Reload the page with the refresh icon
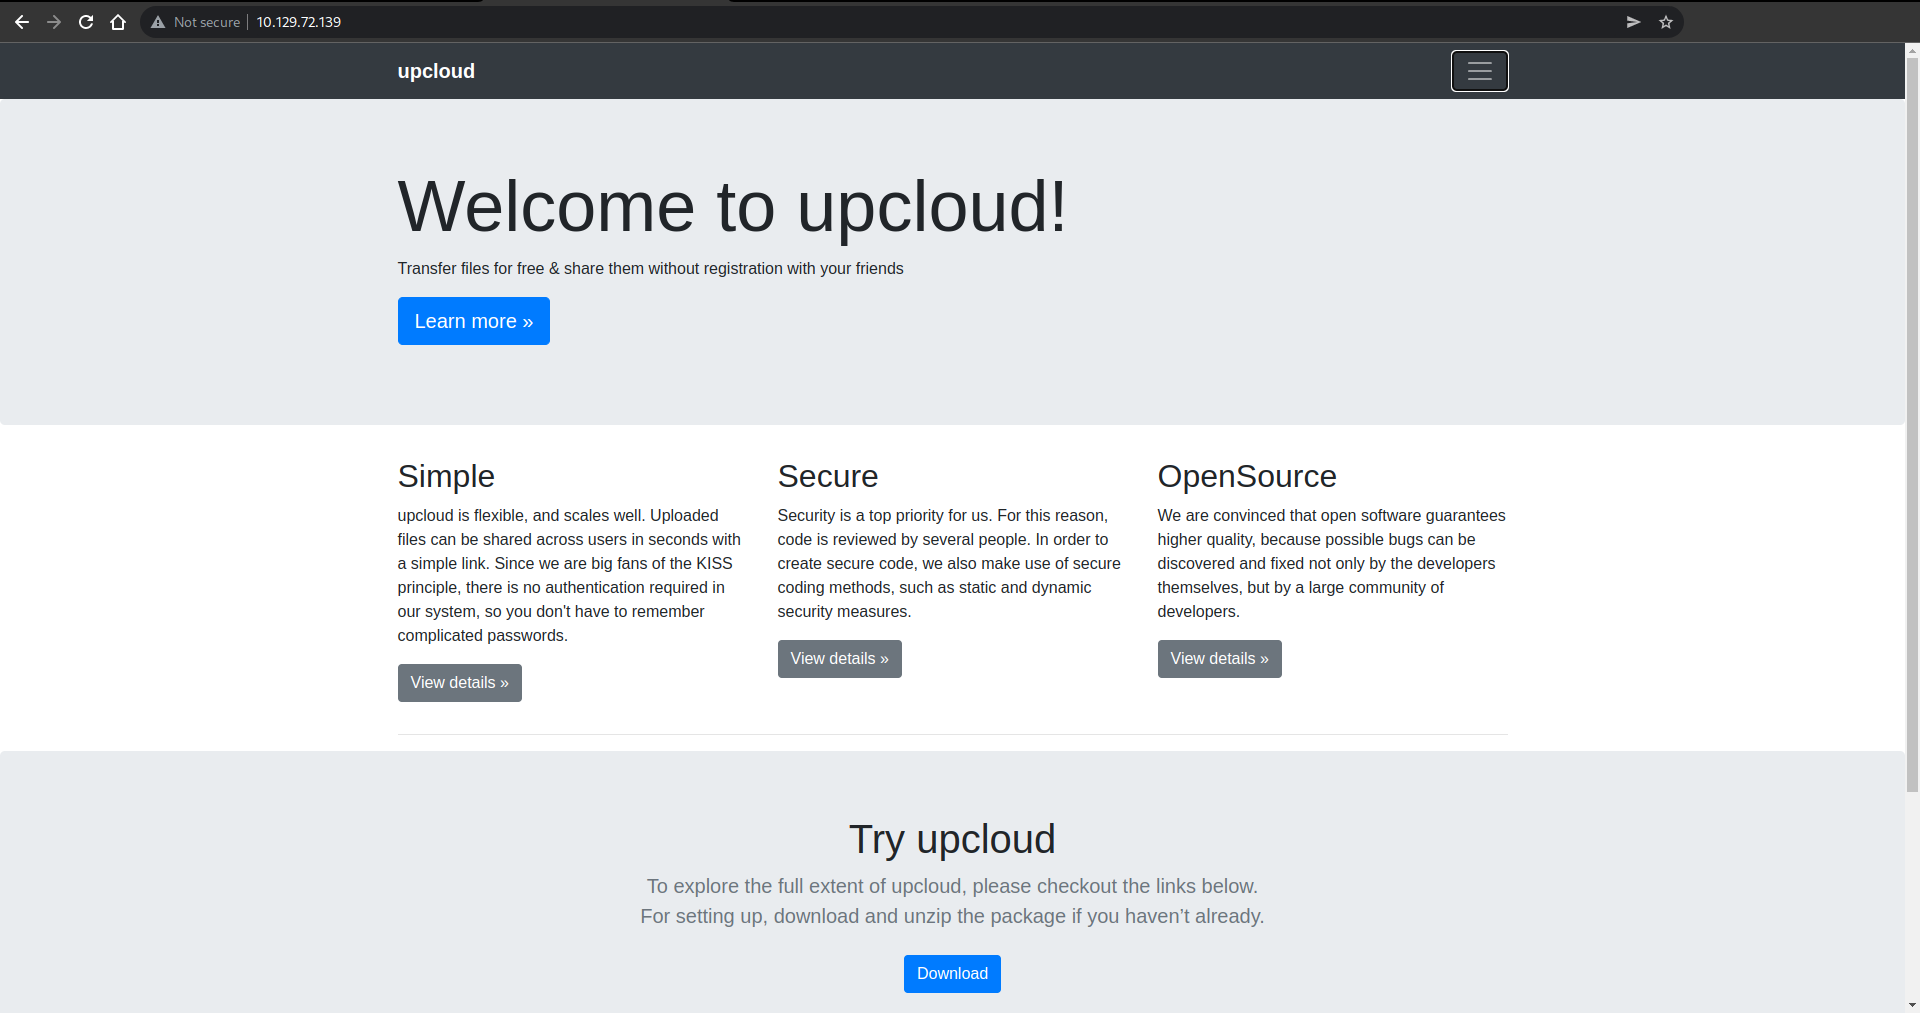Screen dimensions: 1920x1013 [x=86, y=22]
